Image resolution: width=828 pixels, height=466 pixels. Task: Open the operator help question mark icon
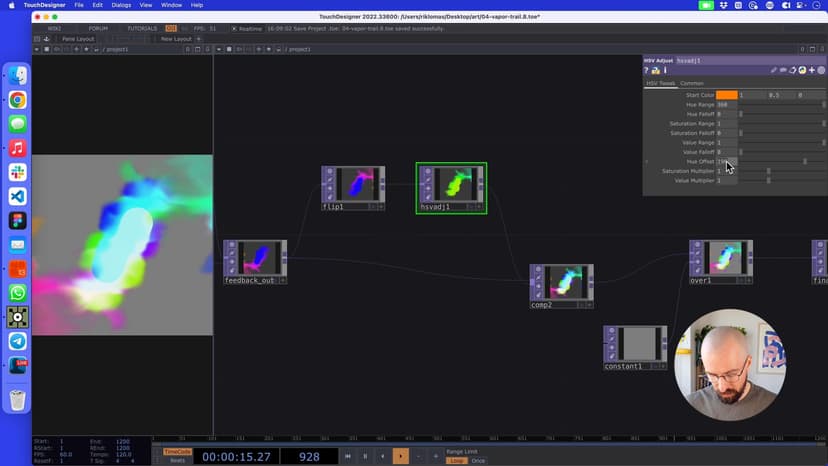[x=647, y=70]
